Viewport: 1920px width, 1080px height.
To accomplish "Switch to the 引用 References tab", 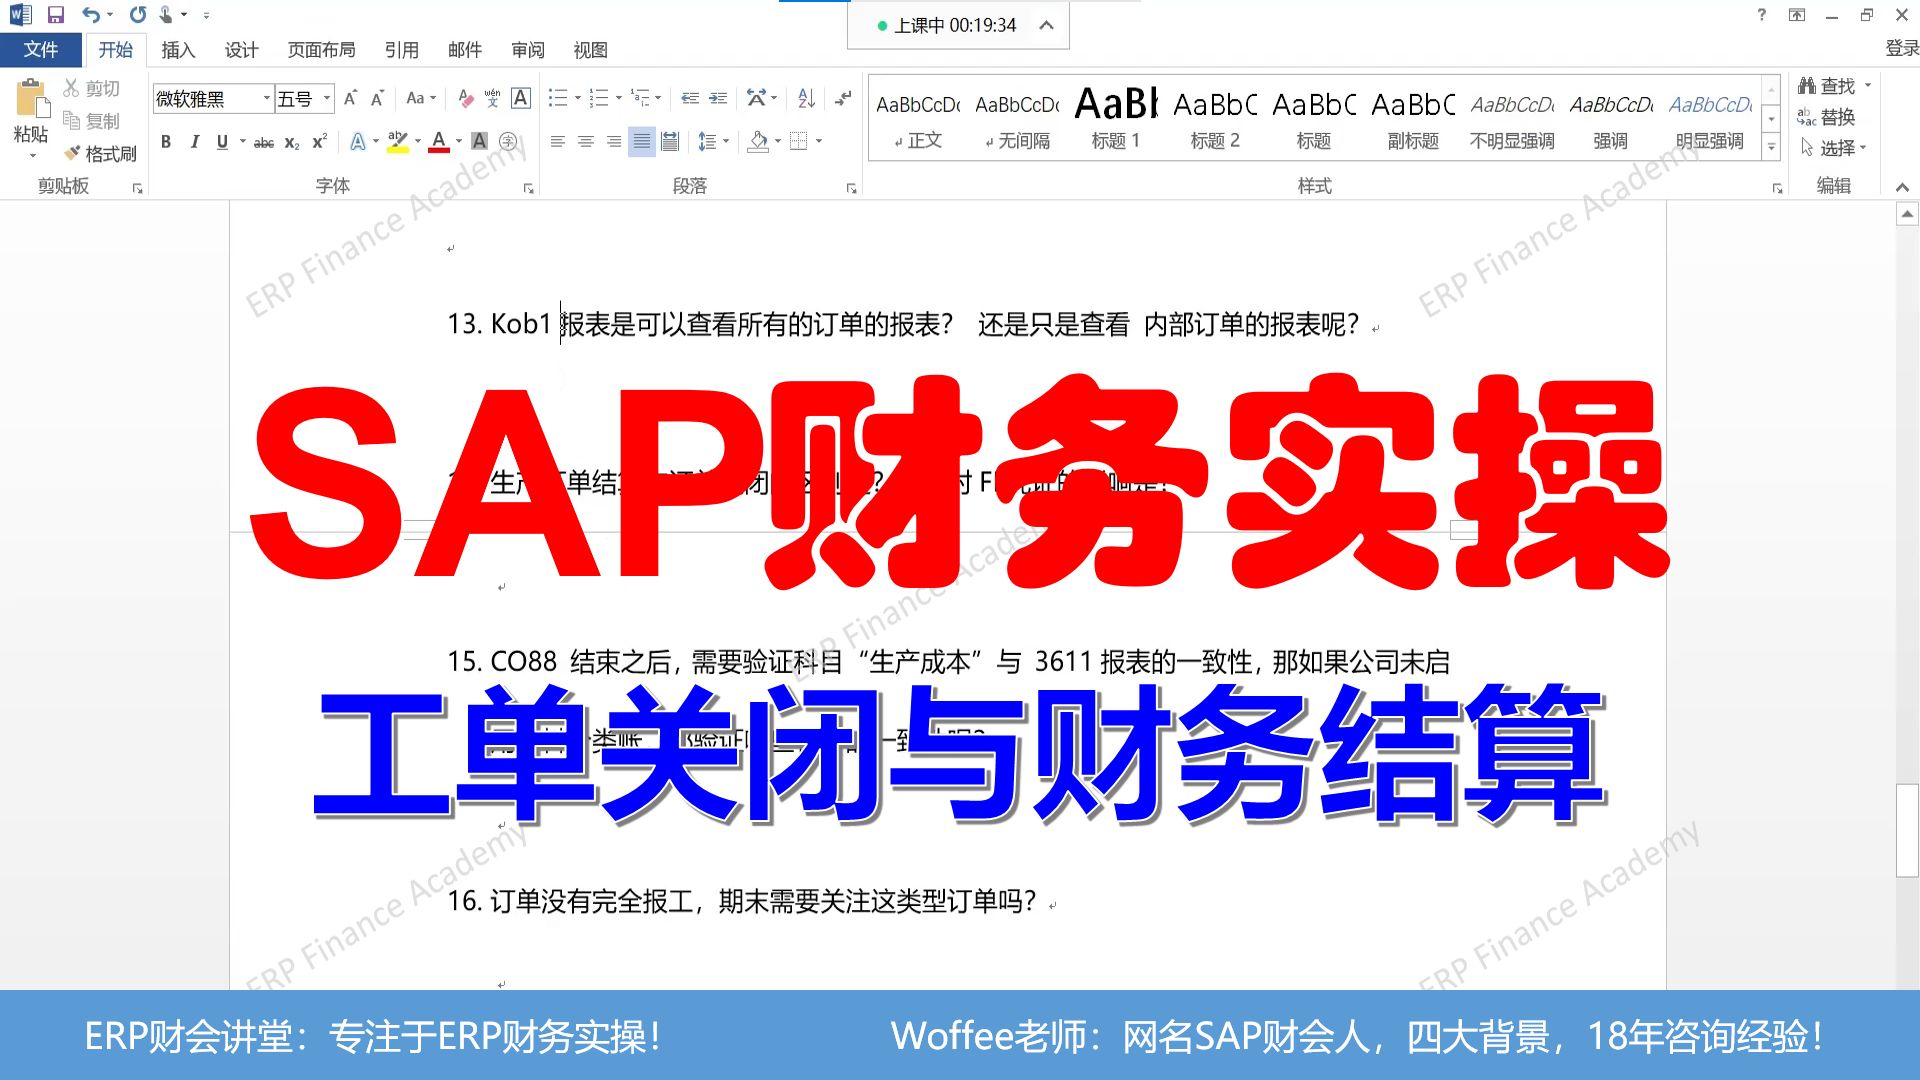I will pos(402,50).
